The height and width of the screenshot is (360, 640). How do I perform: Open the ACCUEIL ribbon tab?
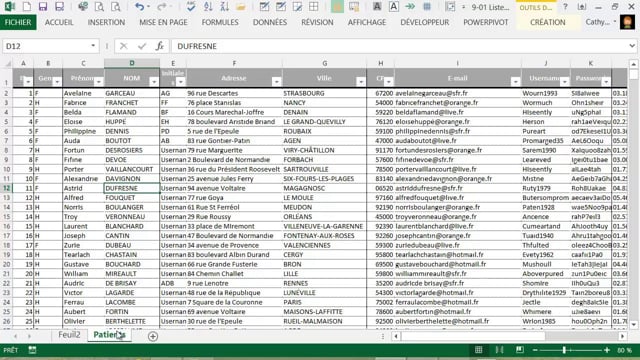point(59,22)
